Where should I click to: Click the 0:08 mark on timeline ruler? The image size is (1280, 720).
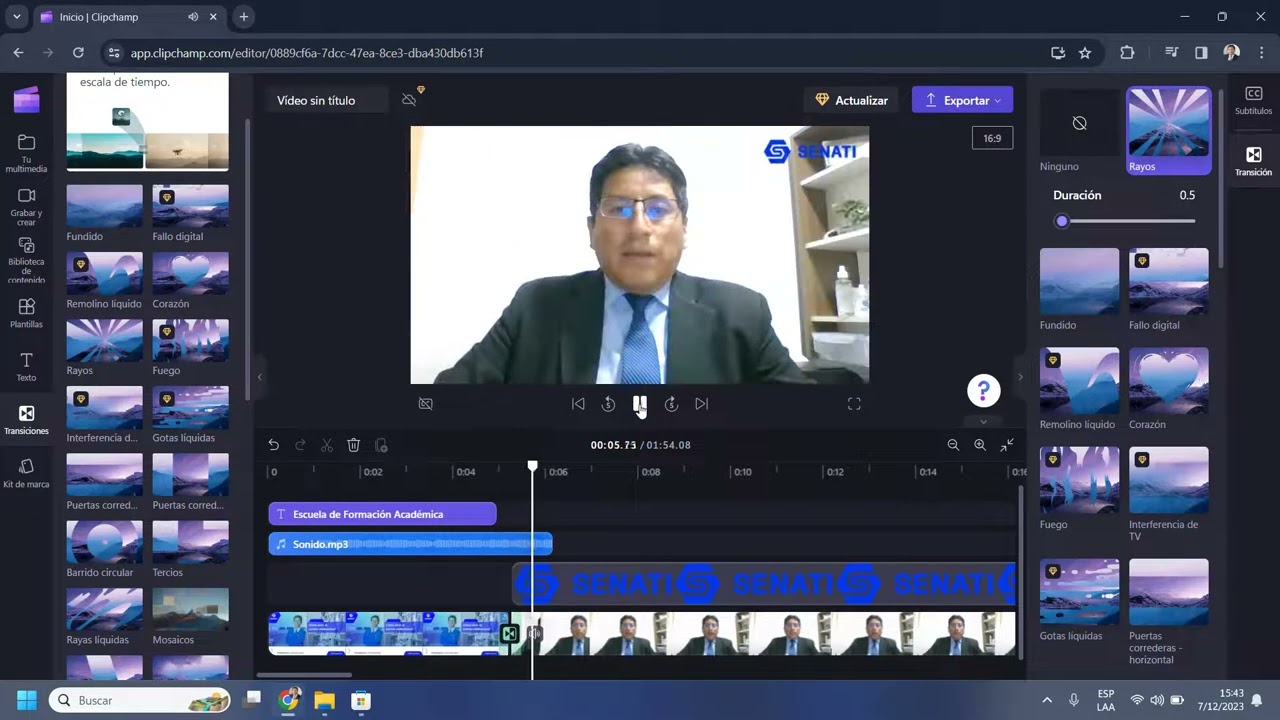(x=650, y=472)
